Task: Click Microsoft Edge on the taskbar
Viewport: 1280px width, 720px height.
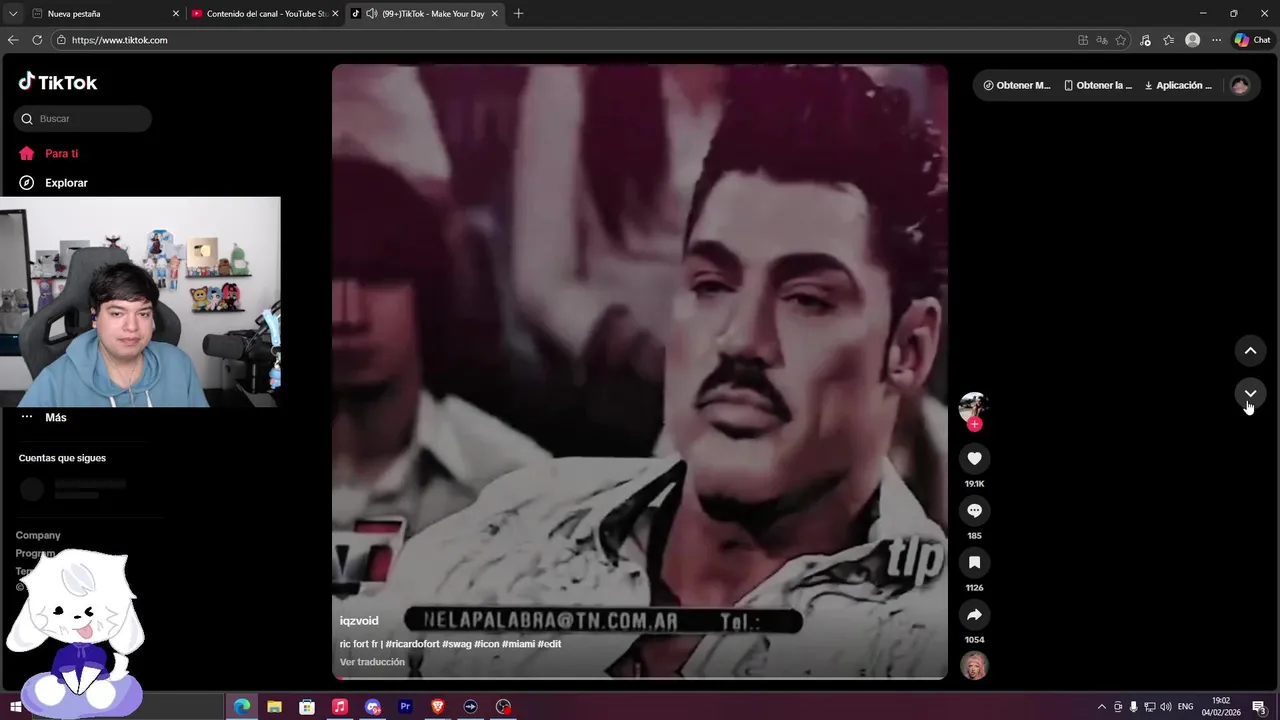Action: [x=242, y=707]
